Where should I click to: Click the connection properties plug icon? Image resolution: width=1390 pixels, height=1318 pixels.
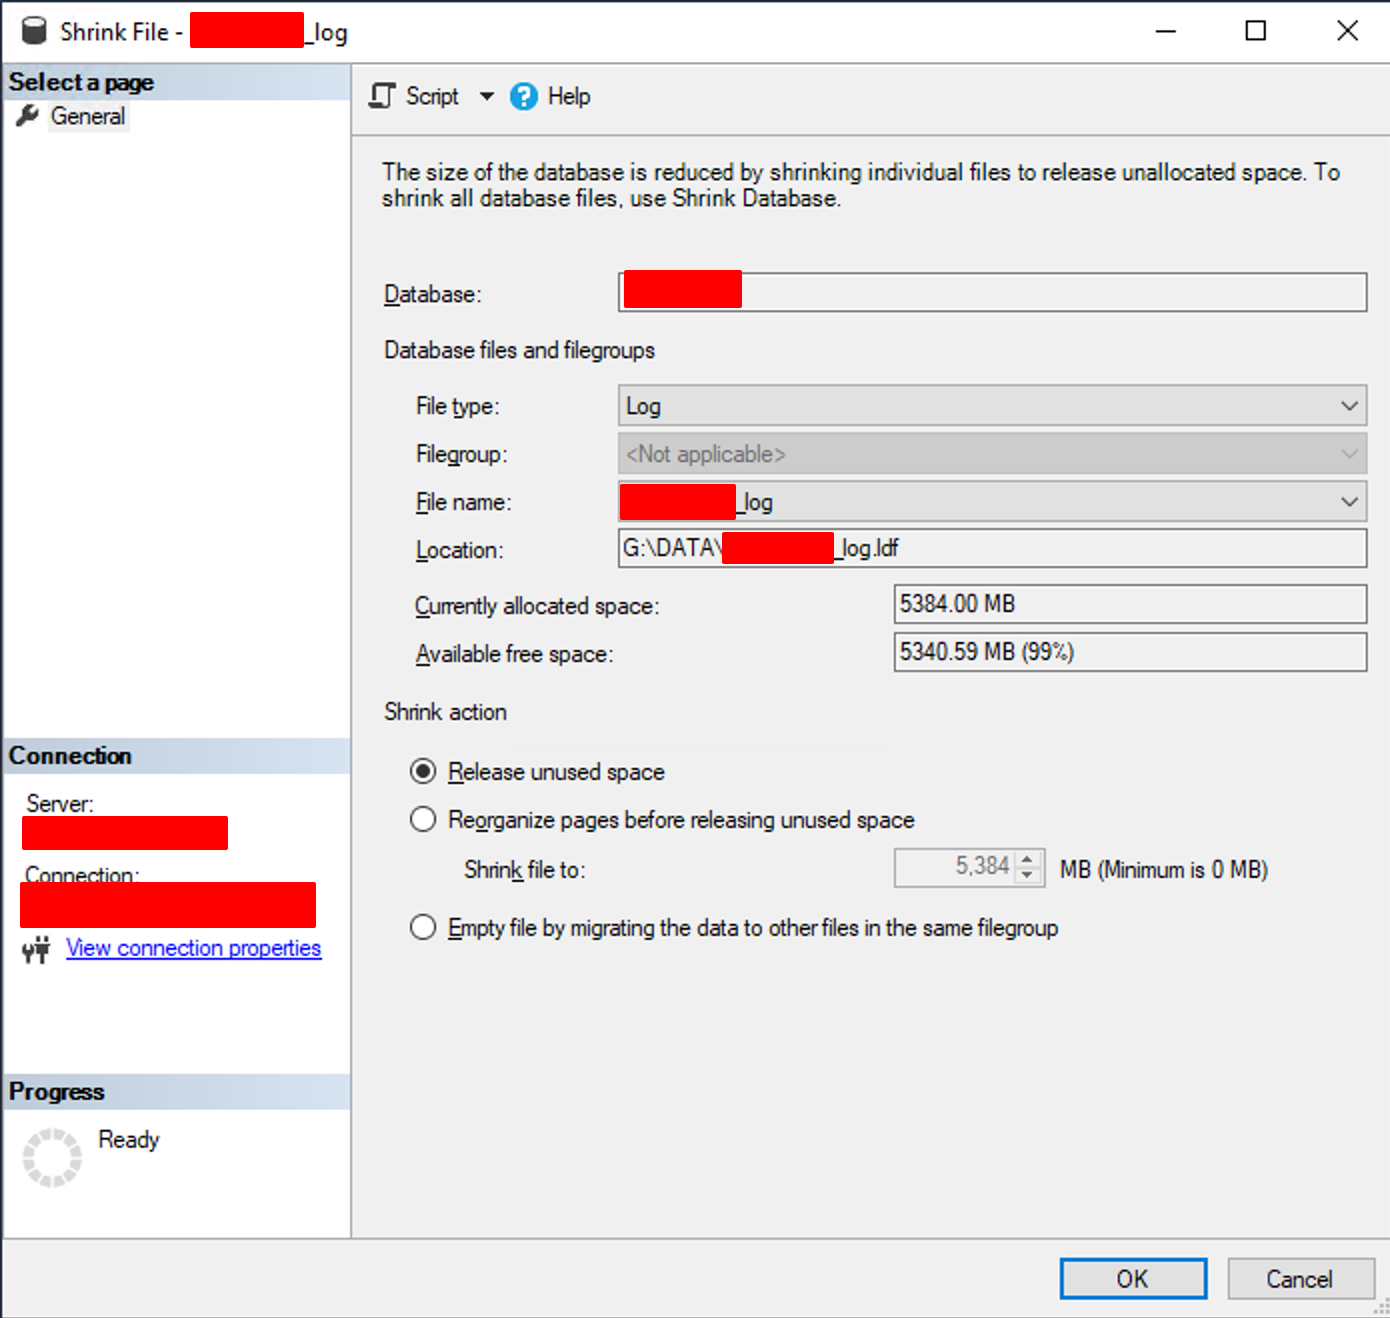[37, 949]
